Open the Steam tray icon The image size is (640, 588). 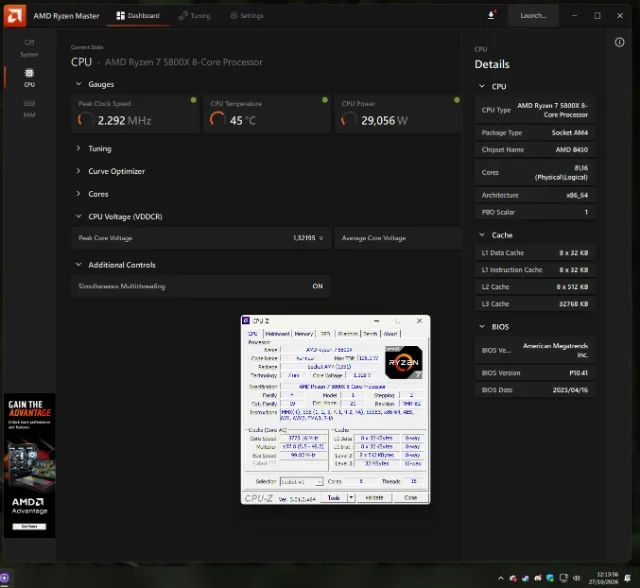(525, 578)
